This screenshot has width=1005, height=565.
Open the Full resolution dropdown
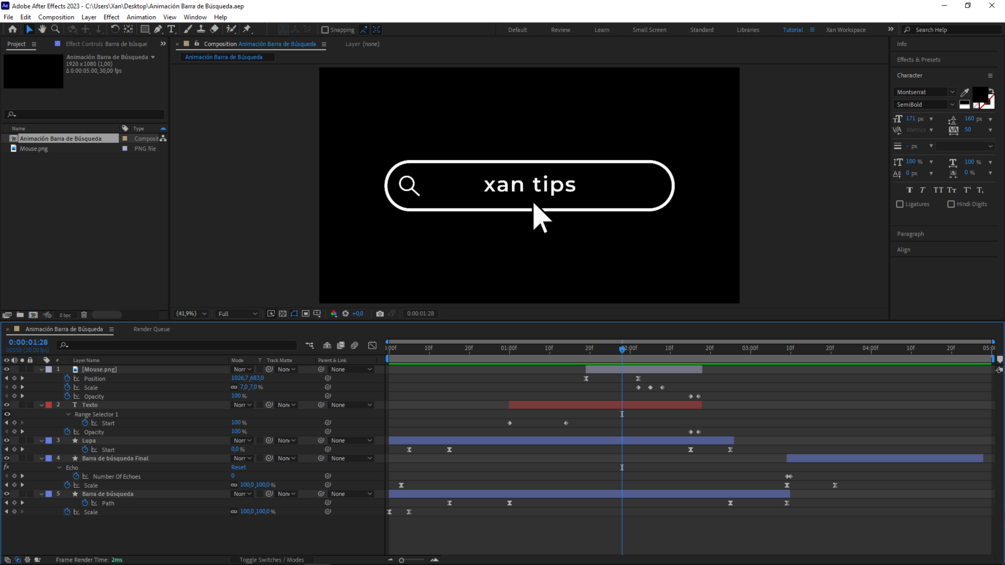click(237, 314)
